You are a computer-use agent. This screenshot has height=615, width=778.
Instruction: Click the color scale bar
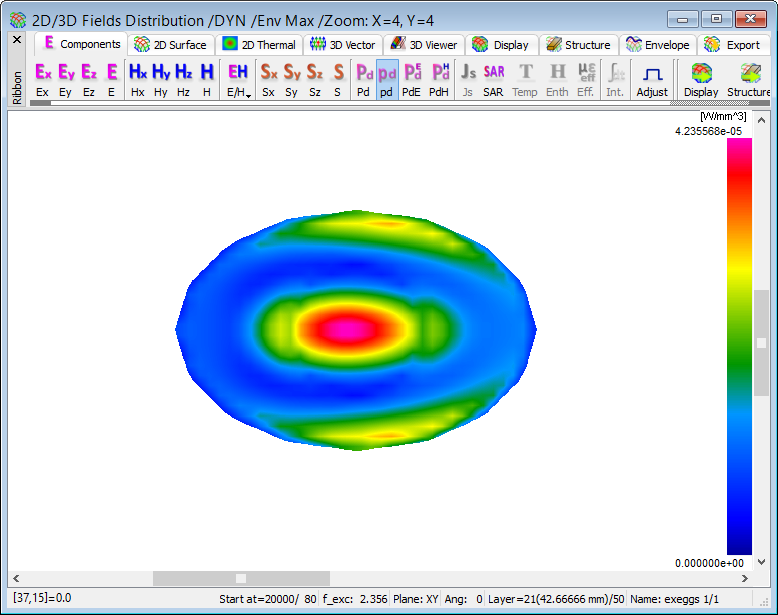point(739,346)
